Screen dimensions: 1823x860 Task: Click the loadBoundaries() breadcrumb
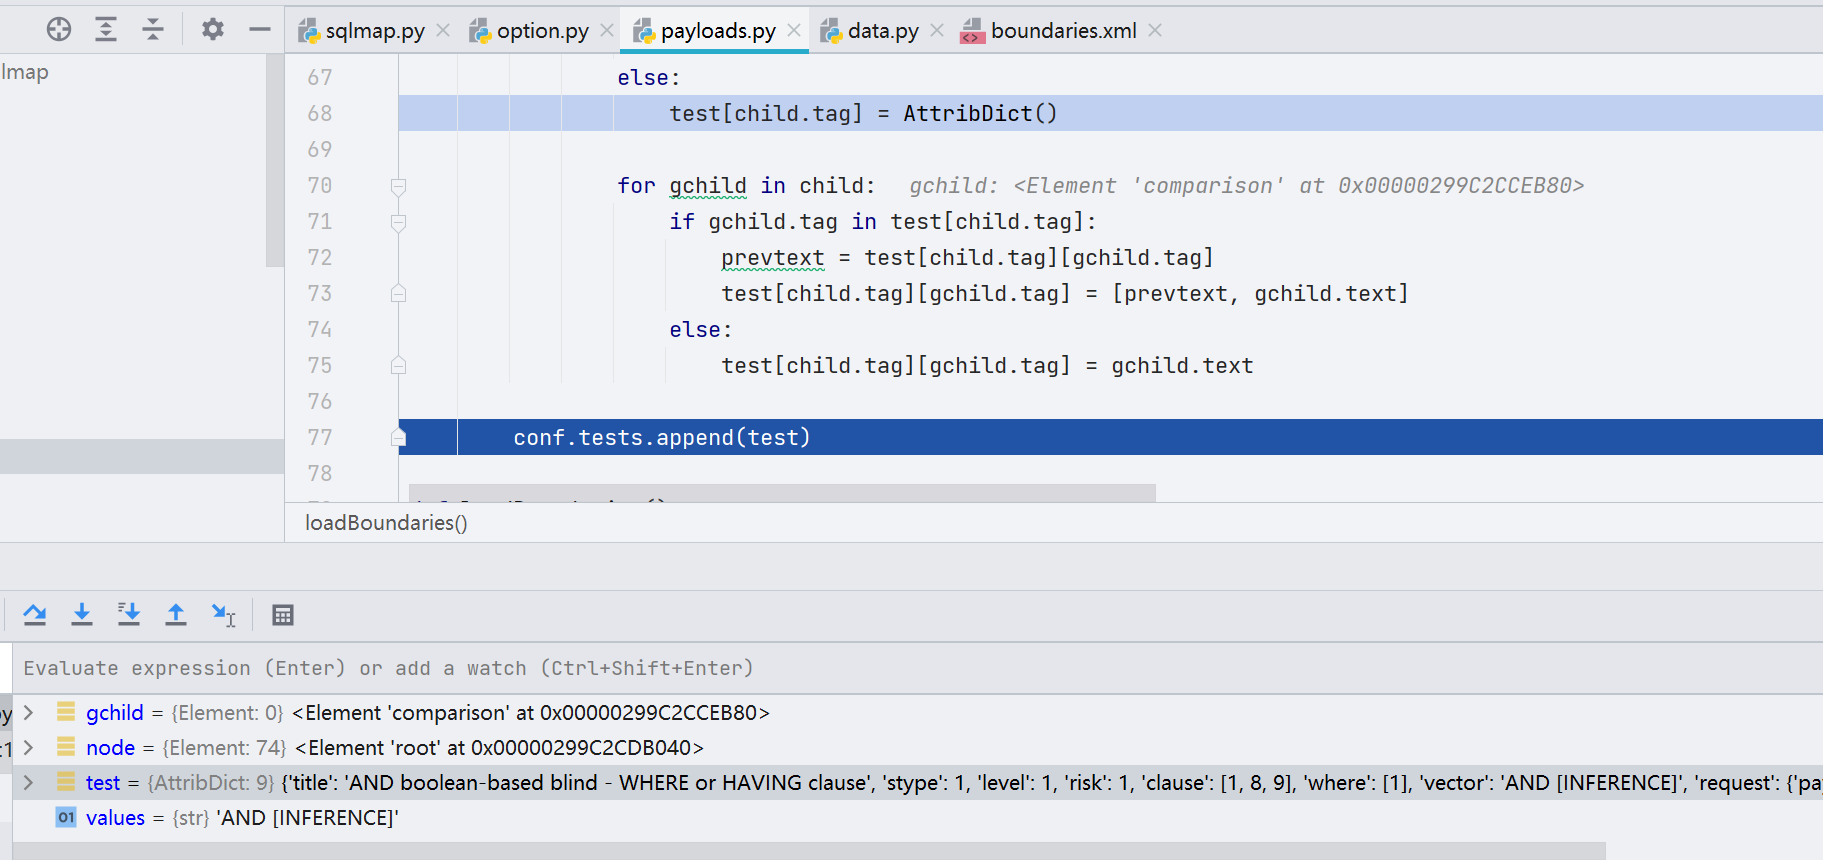pyautogui.click(x=386, y=523)
